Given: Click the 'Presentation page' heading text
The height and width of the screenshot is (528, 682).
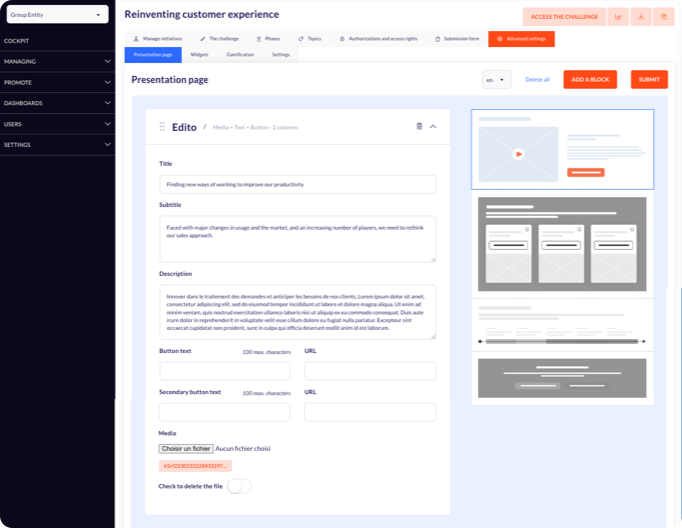Looking at the screenshot, I should click(170, 80).
